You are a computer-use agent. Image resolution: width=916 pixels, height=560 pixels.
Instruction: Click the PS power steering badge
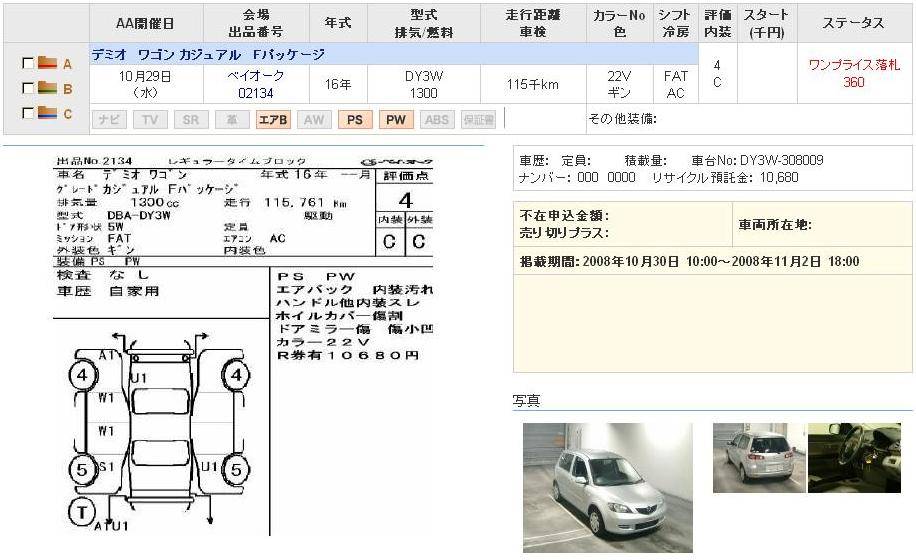(355, 120)
